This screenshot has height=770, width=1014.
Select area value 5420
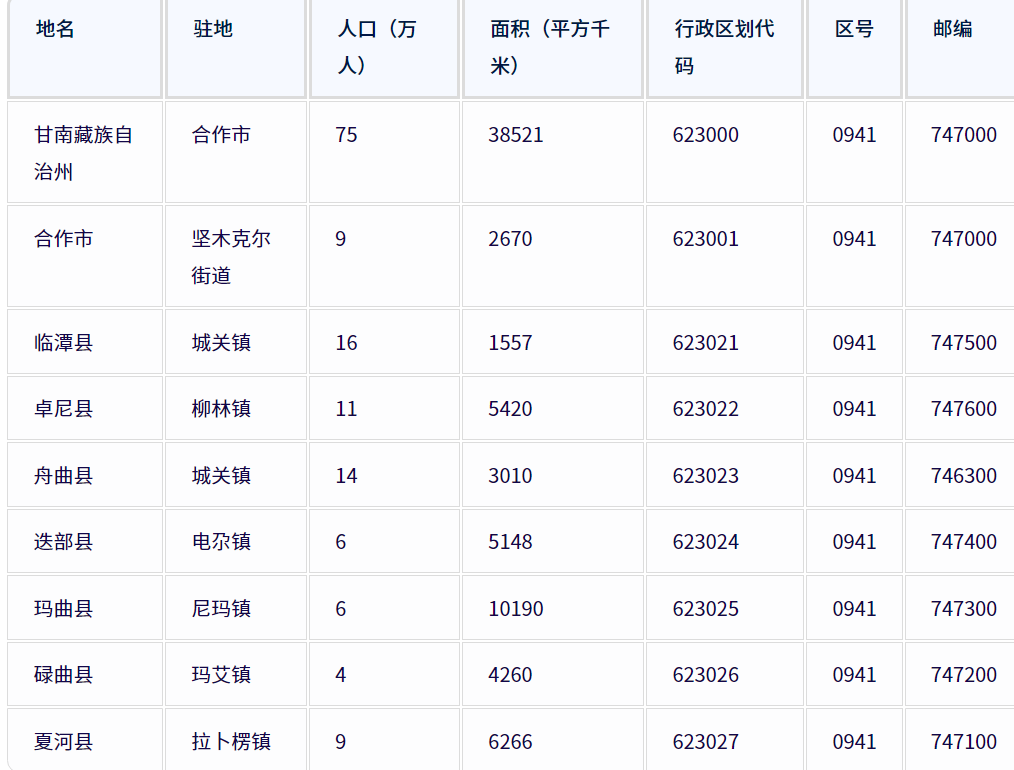pos(510,409)
